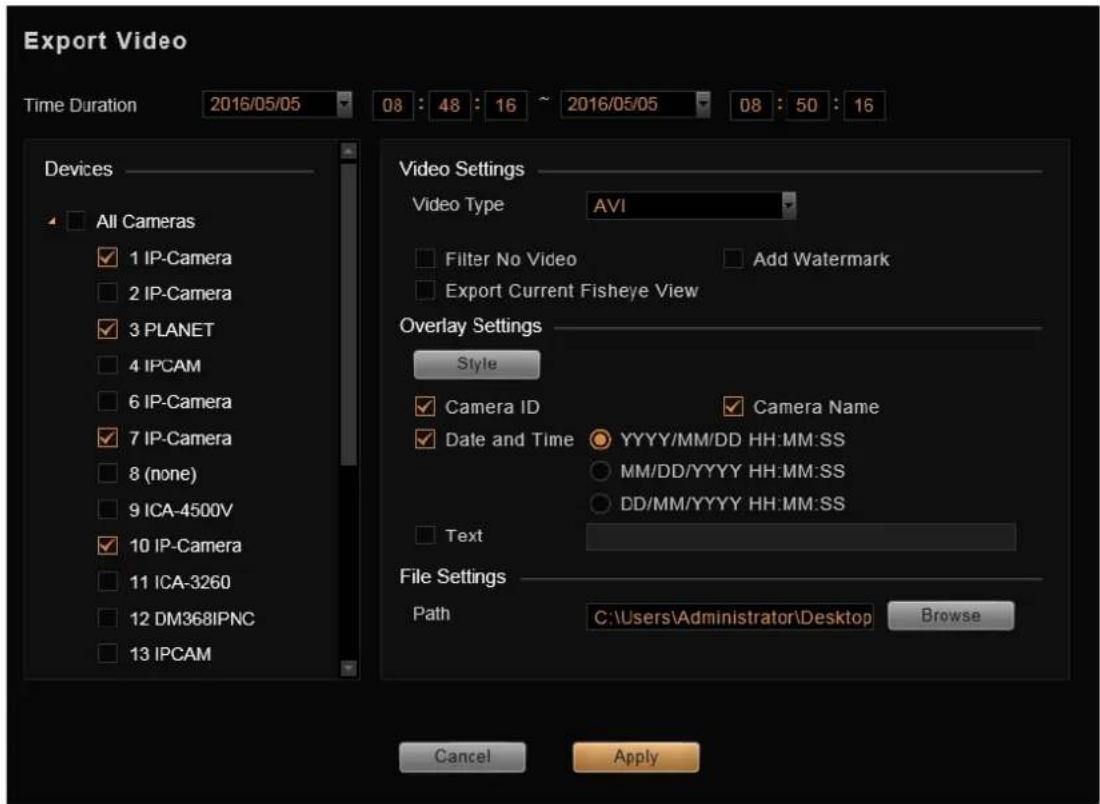Screen dimensions: 1100x804
Task: Enable Filter No Video option
Action: click(425, 259)
